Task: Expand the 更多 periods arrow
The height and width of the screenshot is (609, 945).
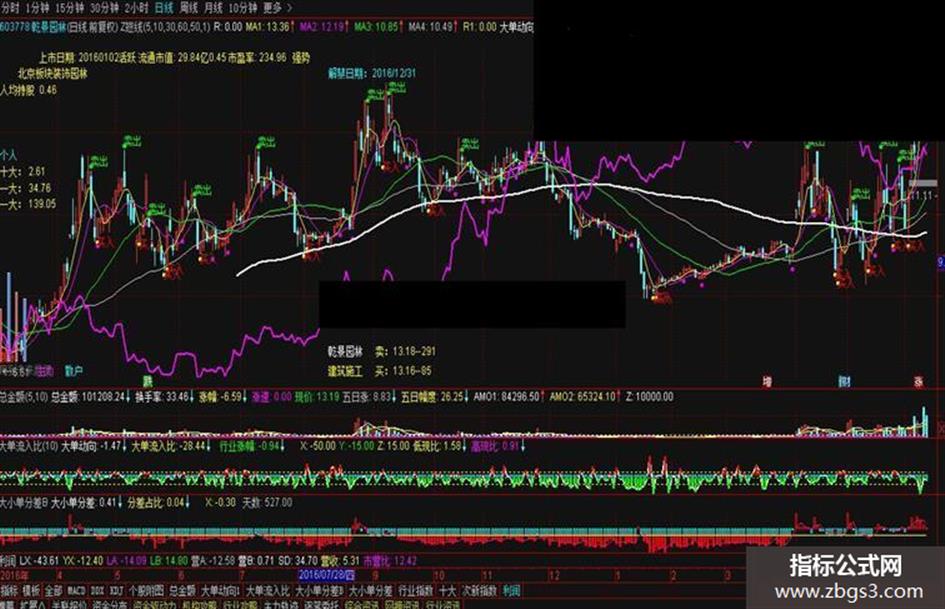Action: pyautogui.click(x=289, y=8)
